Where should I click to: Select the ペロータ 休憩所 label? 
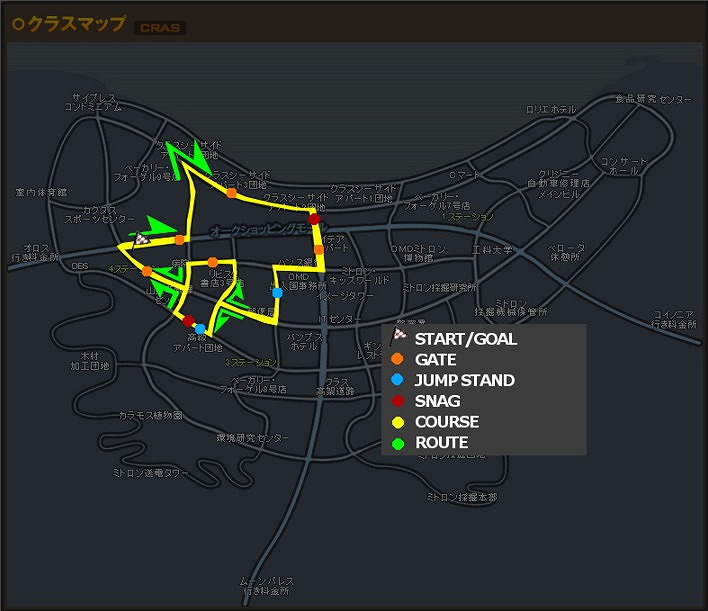click(x=566, y=252)
